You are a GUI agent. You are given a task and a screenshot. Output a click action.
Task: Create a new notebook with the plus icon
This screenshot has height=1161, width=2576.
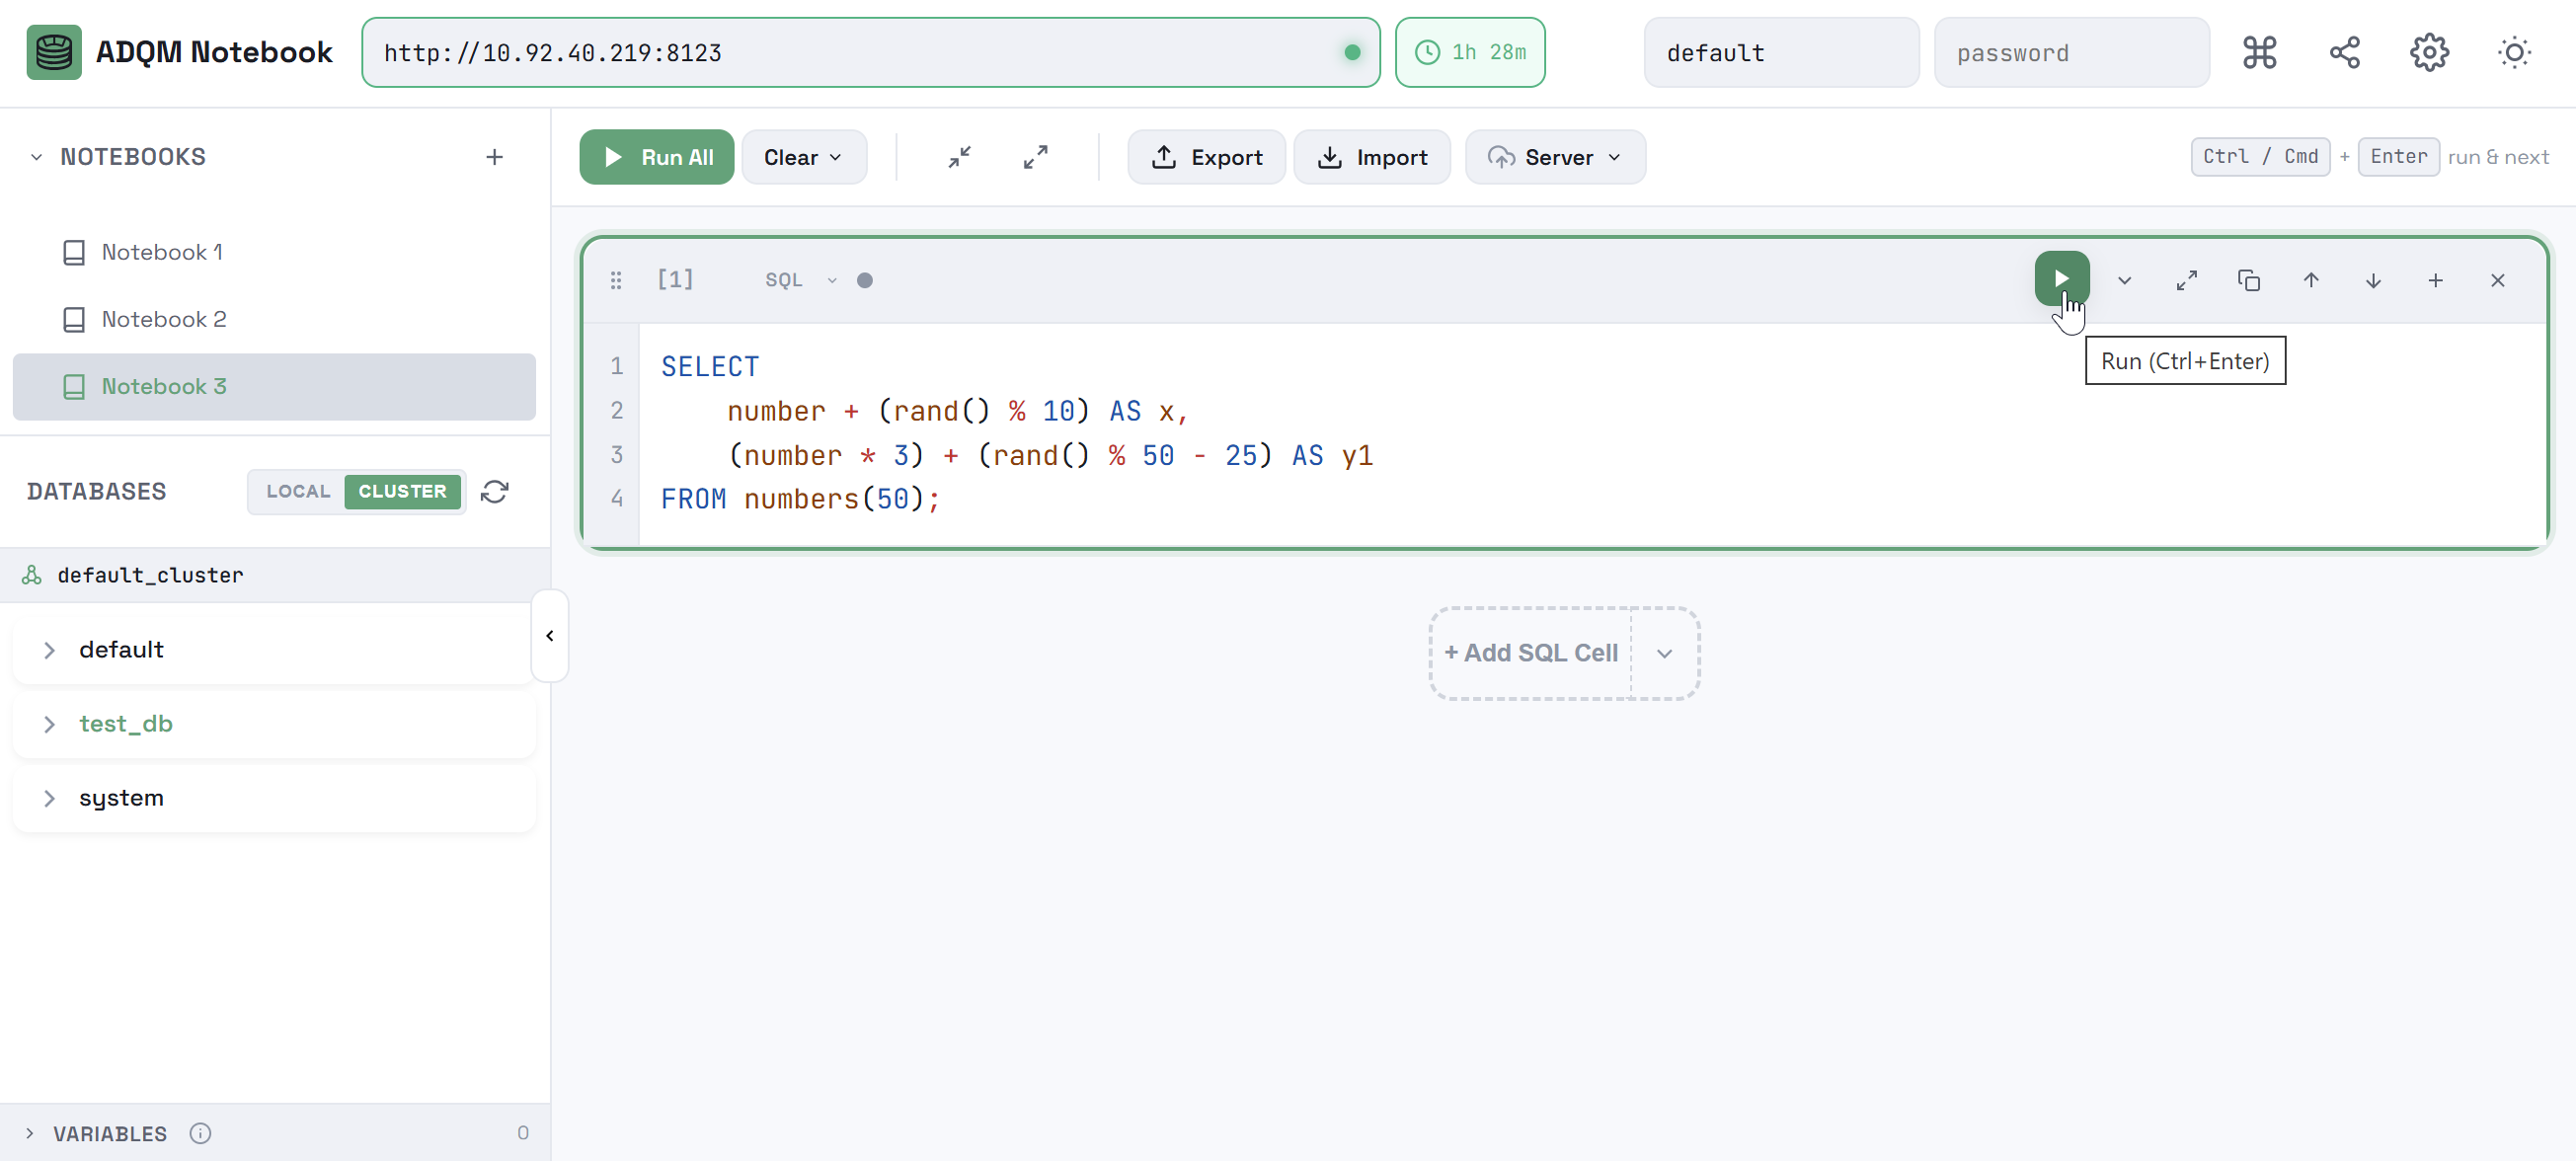496,156
